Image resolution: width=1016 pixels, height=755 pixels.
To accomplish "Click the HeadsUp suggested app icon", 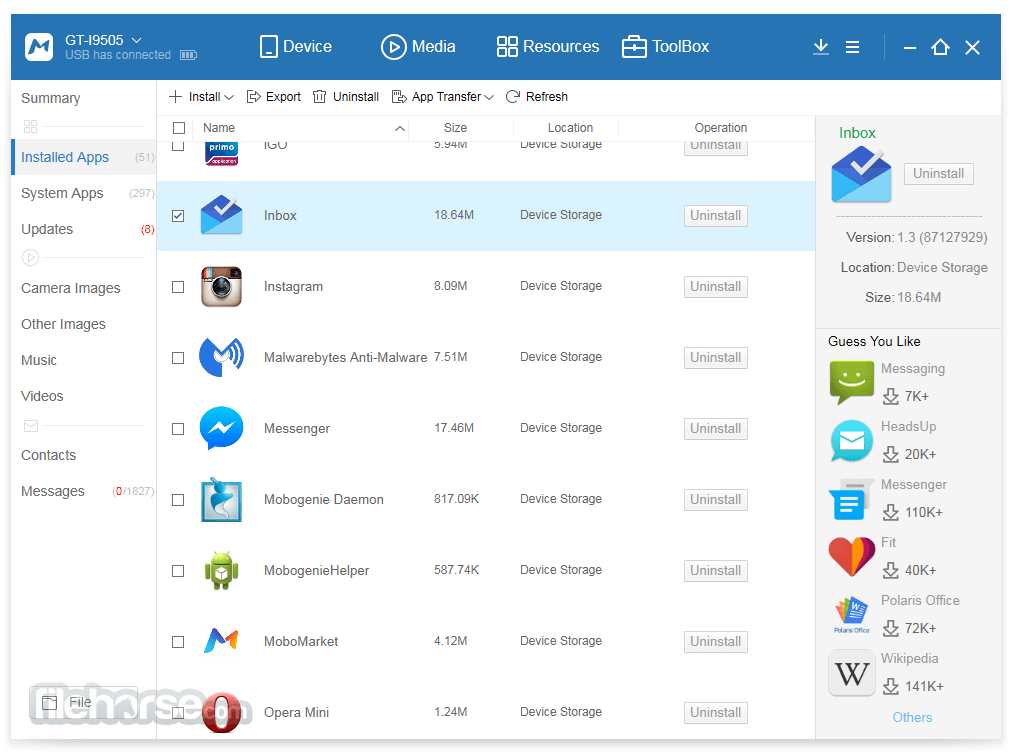I will pyautogui.click(x=851, y=441).
